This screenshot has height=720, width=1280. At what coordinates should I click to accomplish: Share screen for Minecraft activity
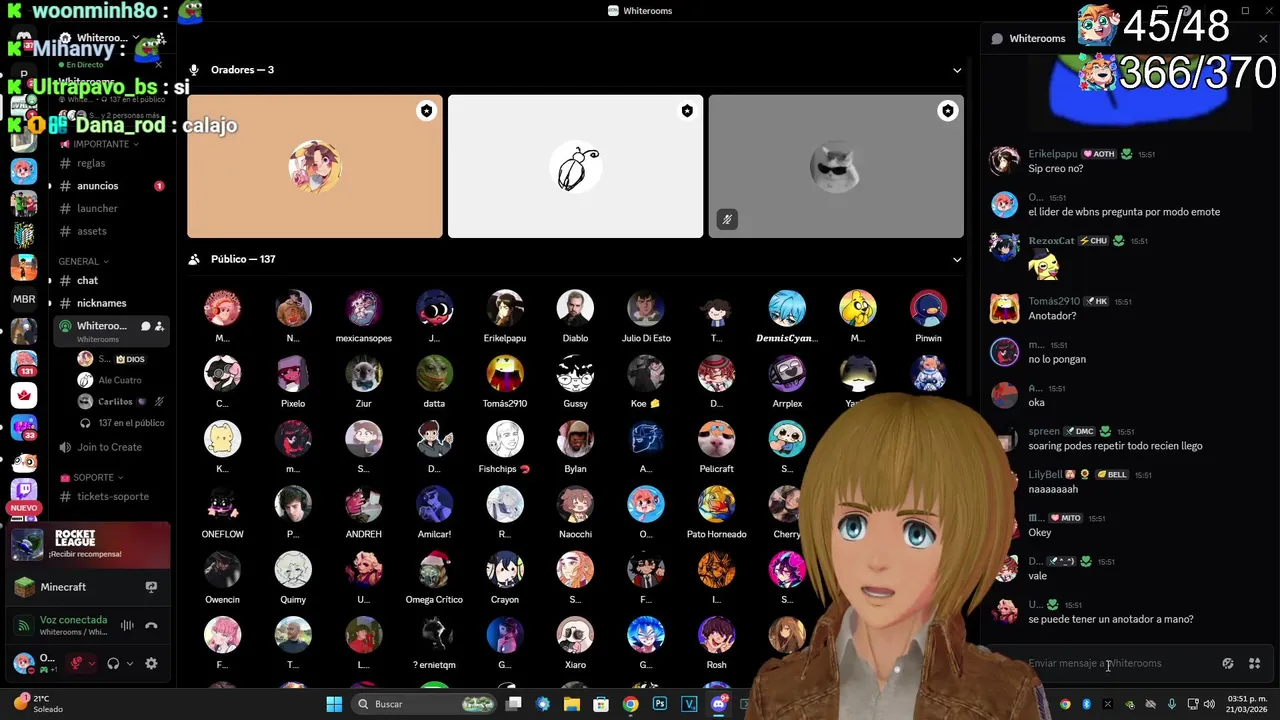click(151, 587)
